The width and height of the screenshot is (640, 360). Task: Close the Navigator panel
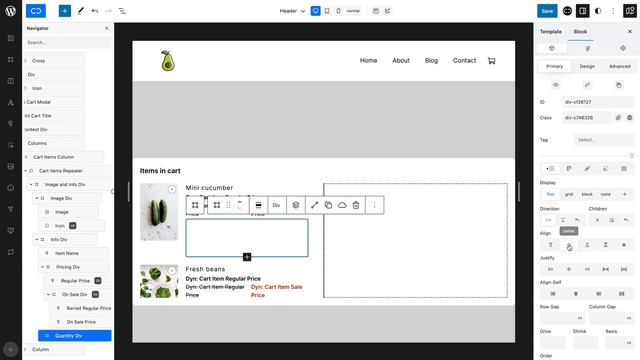tap(107, 28)
